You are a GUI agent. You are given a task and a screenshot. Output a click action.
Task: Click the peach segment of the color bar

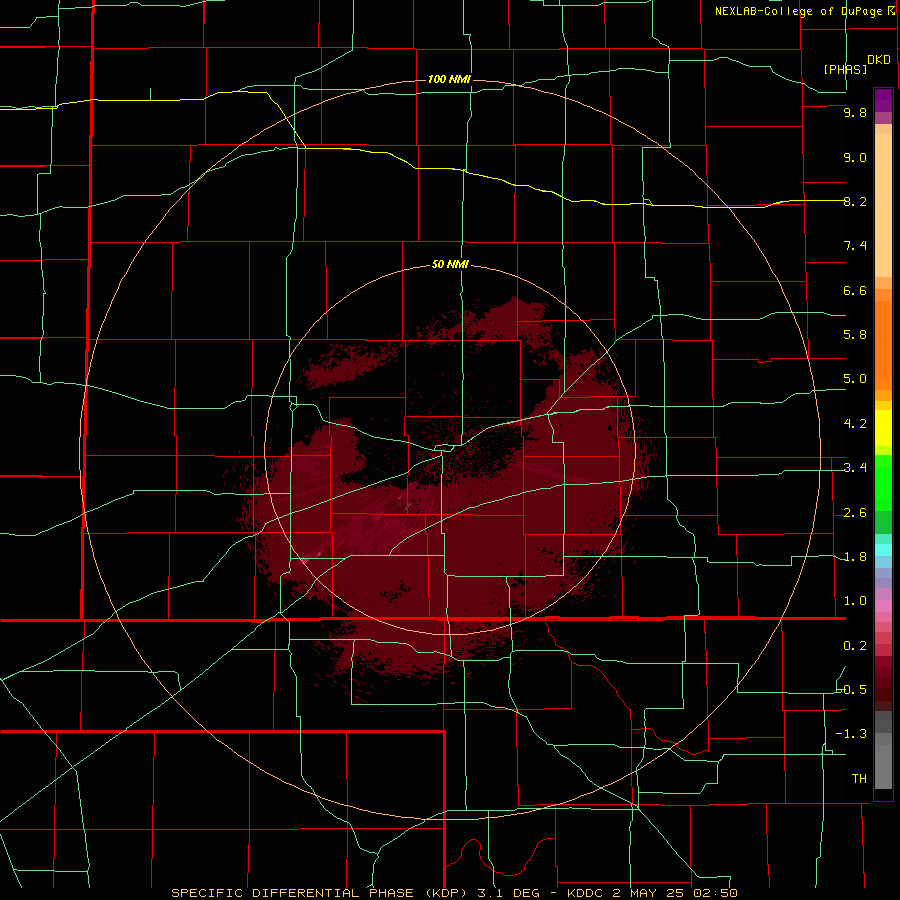(883, 205)
